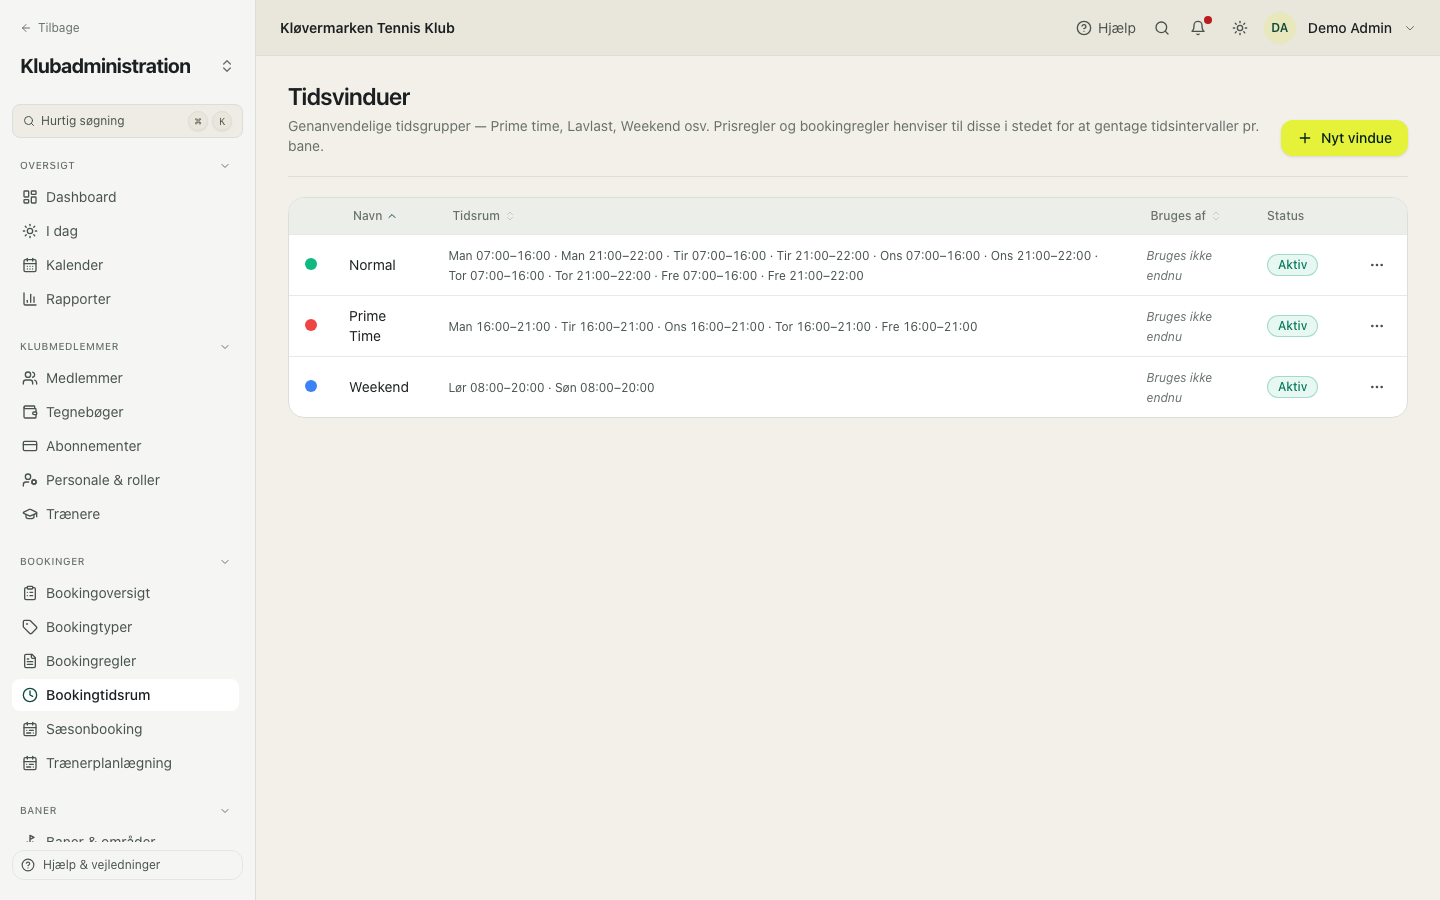Click the Trænere graduation cap icon
Viewport: 1440px width, 900px height.
(30, 514)
